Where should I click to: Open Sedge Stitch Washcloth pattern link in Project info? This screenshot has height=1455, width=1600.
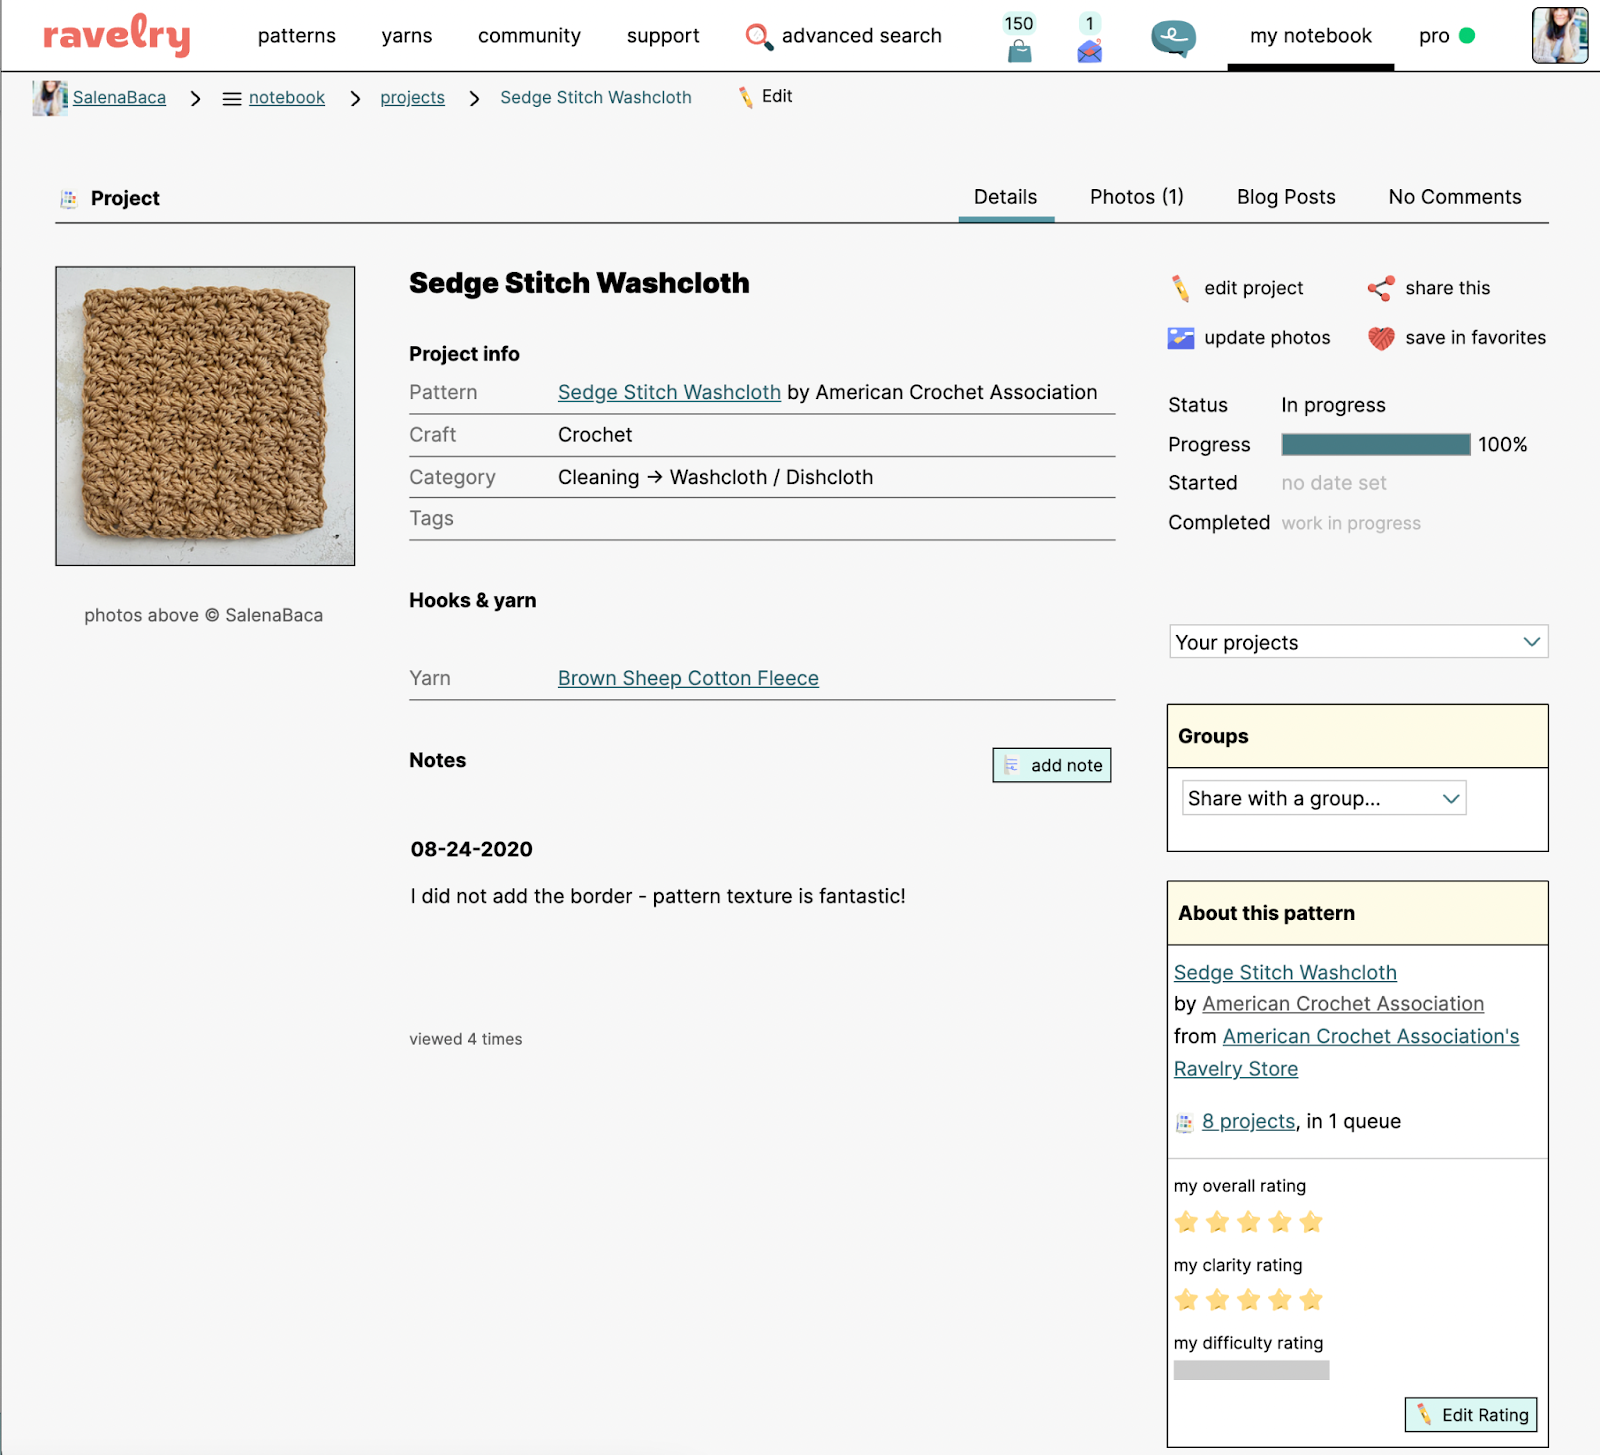tap(669, 393)
